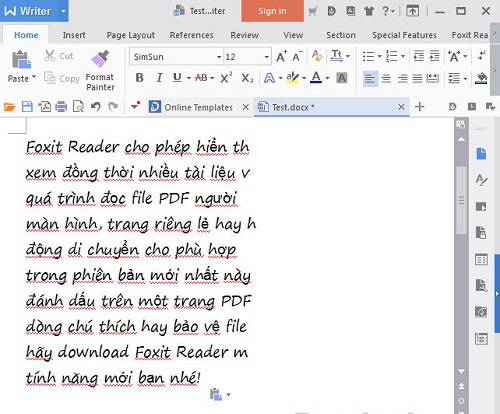The height and width of the screenshot is (414, 500).
Task: Set justified text alignment
Action: tap(417, 79)
